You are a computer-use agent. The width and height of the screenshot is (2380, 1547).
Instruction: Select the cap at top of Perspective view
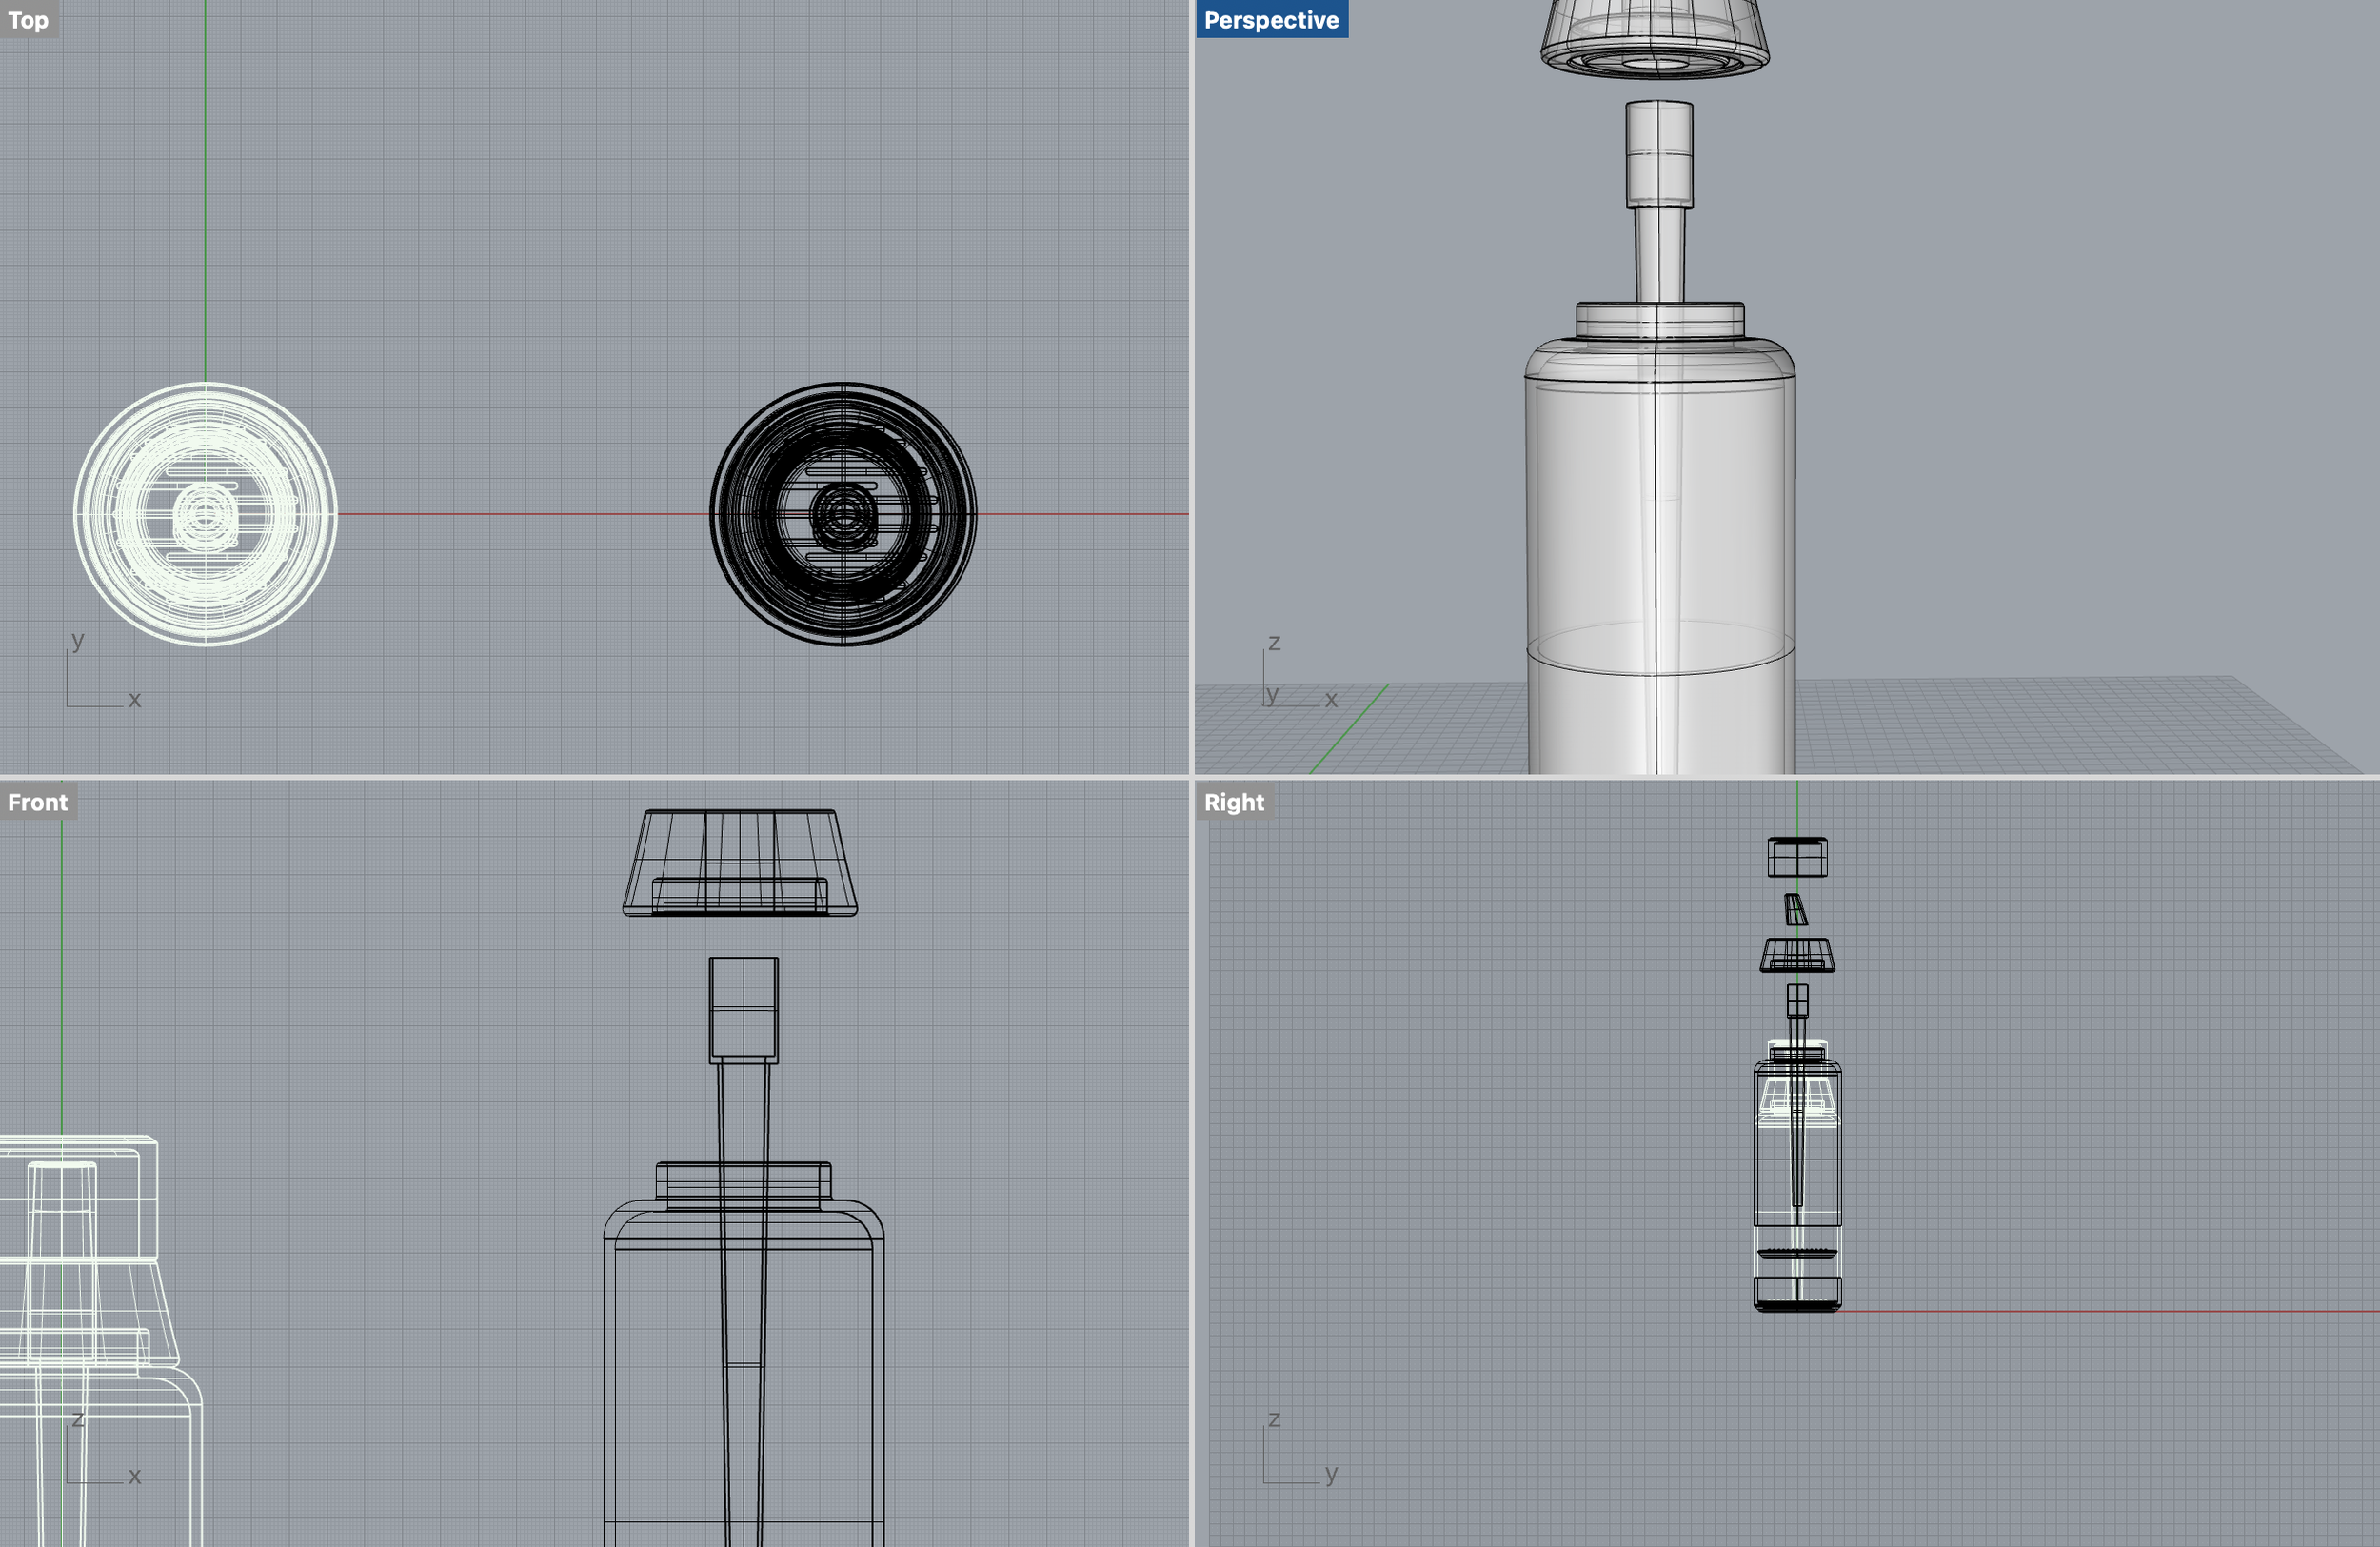[1655, 38]
